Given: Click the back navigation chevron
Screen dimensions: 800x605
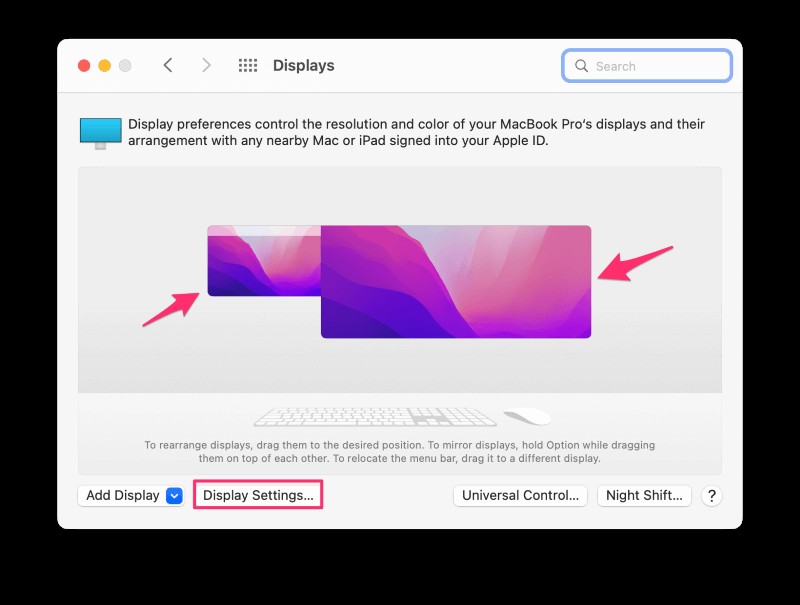Looking at the screenshot, I should pyautogui.click(x=168, y=65).
